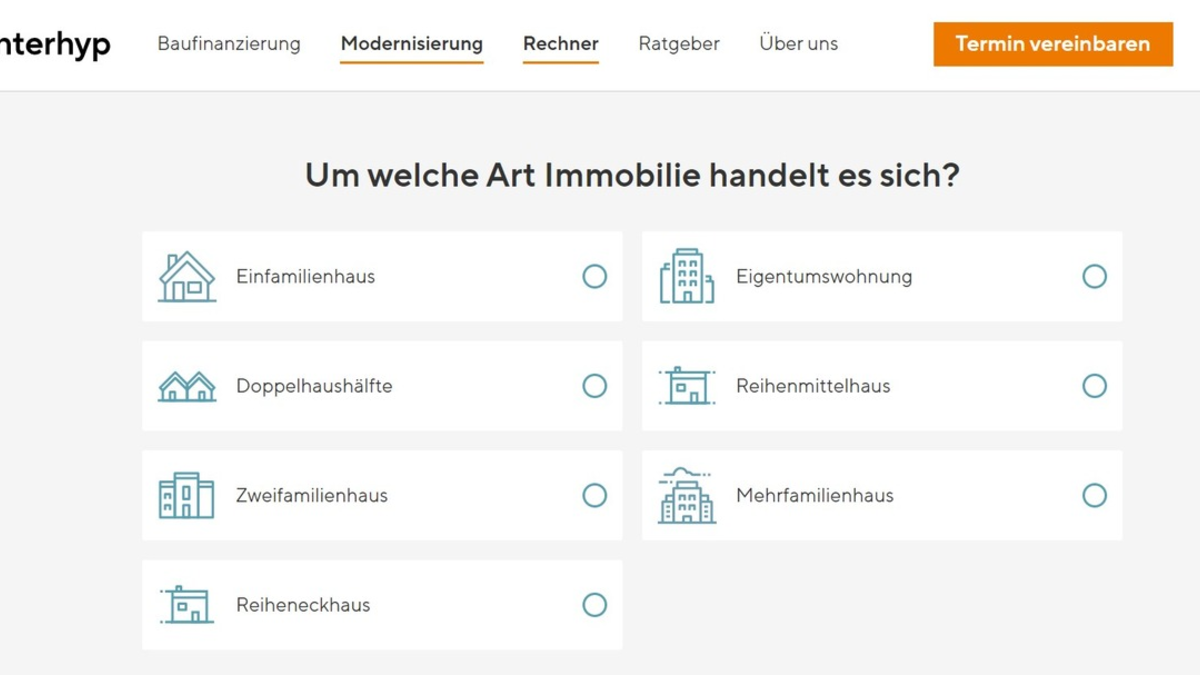Select the Eigentumswohnung radio button
Screen dimensions: 1200x675
pos(1095,277)
